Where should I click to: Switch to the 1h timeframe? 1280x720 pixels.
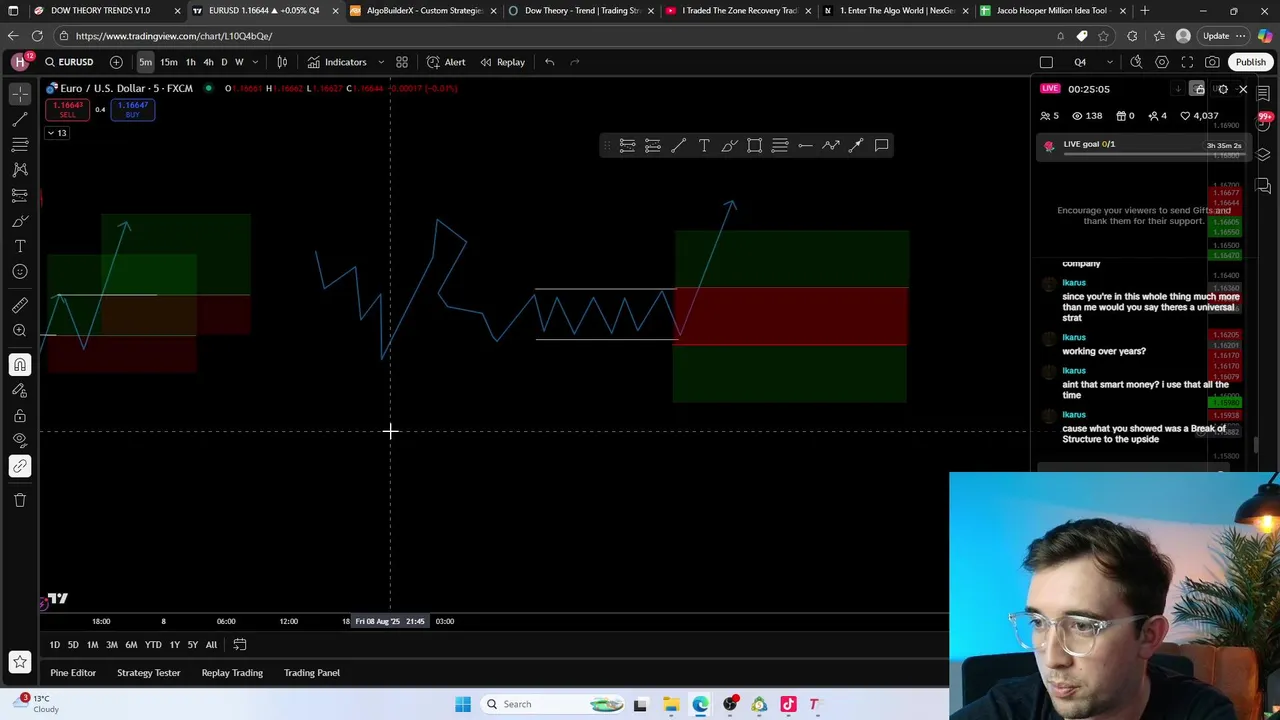[190, 62]
